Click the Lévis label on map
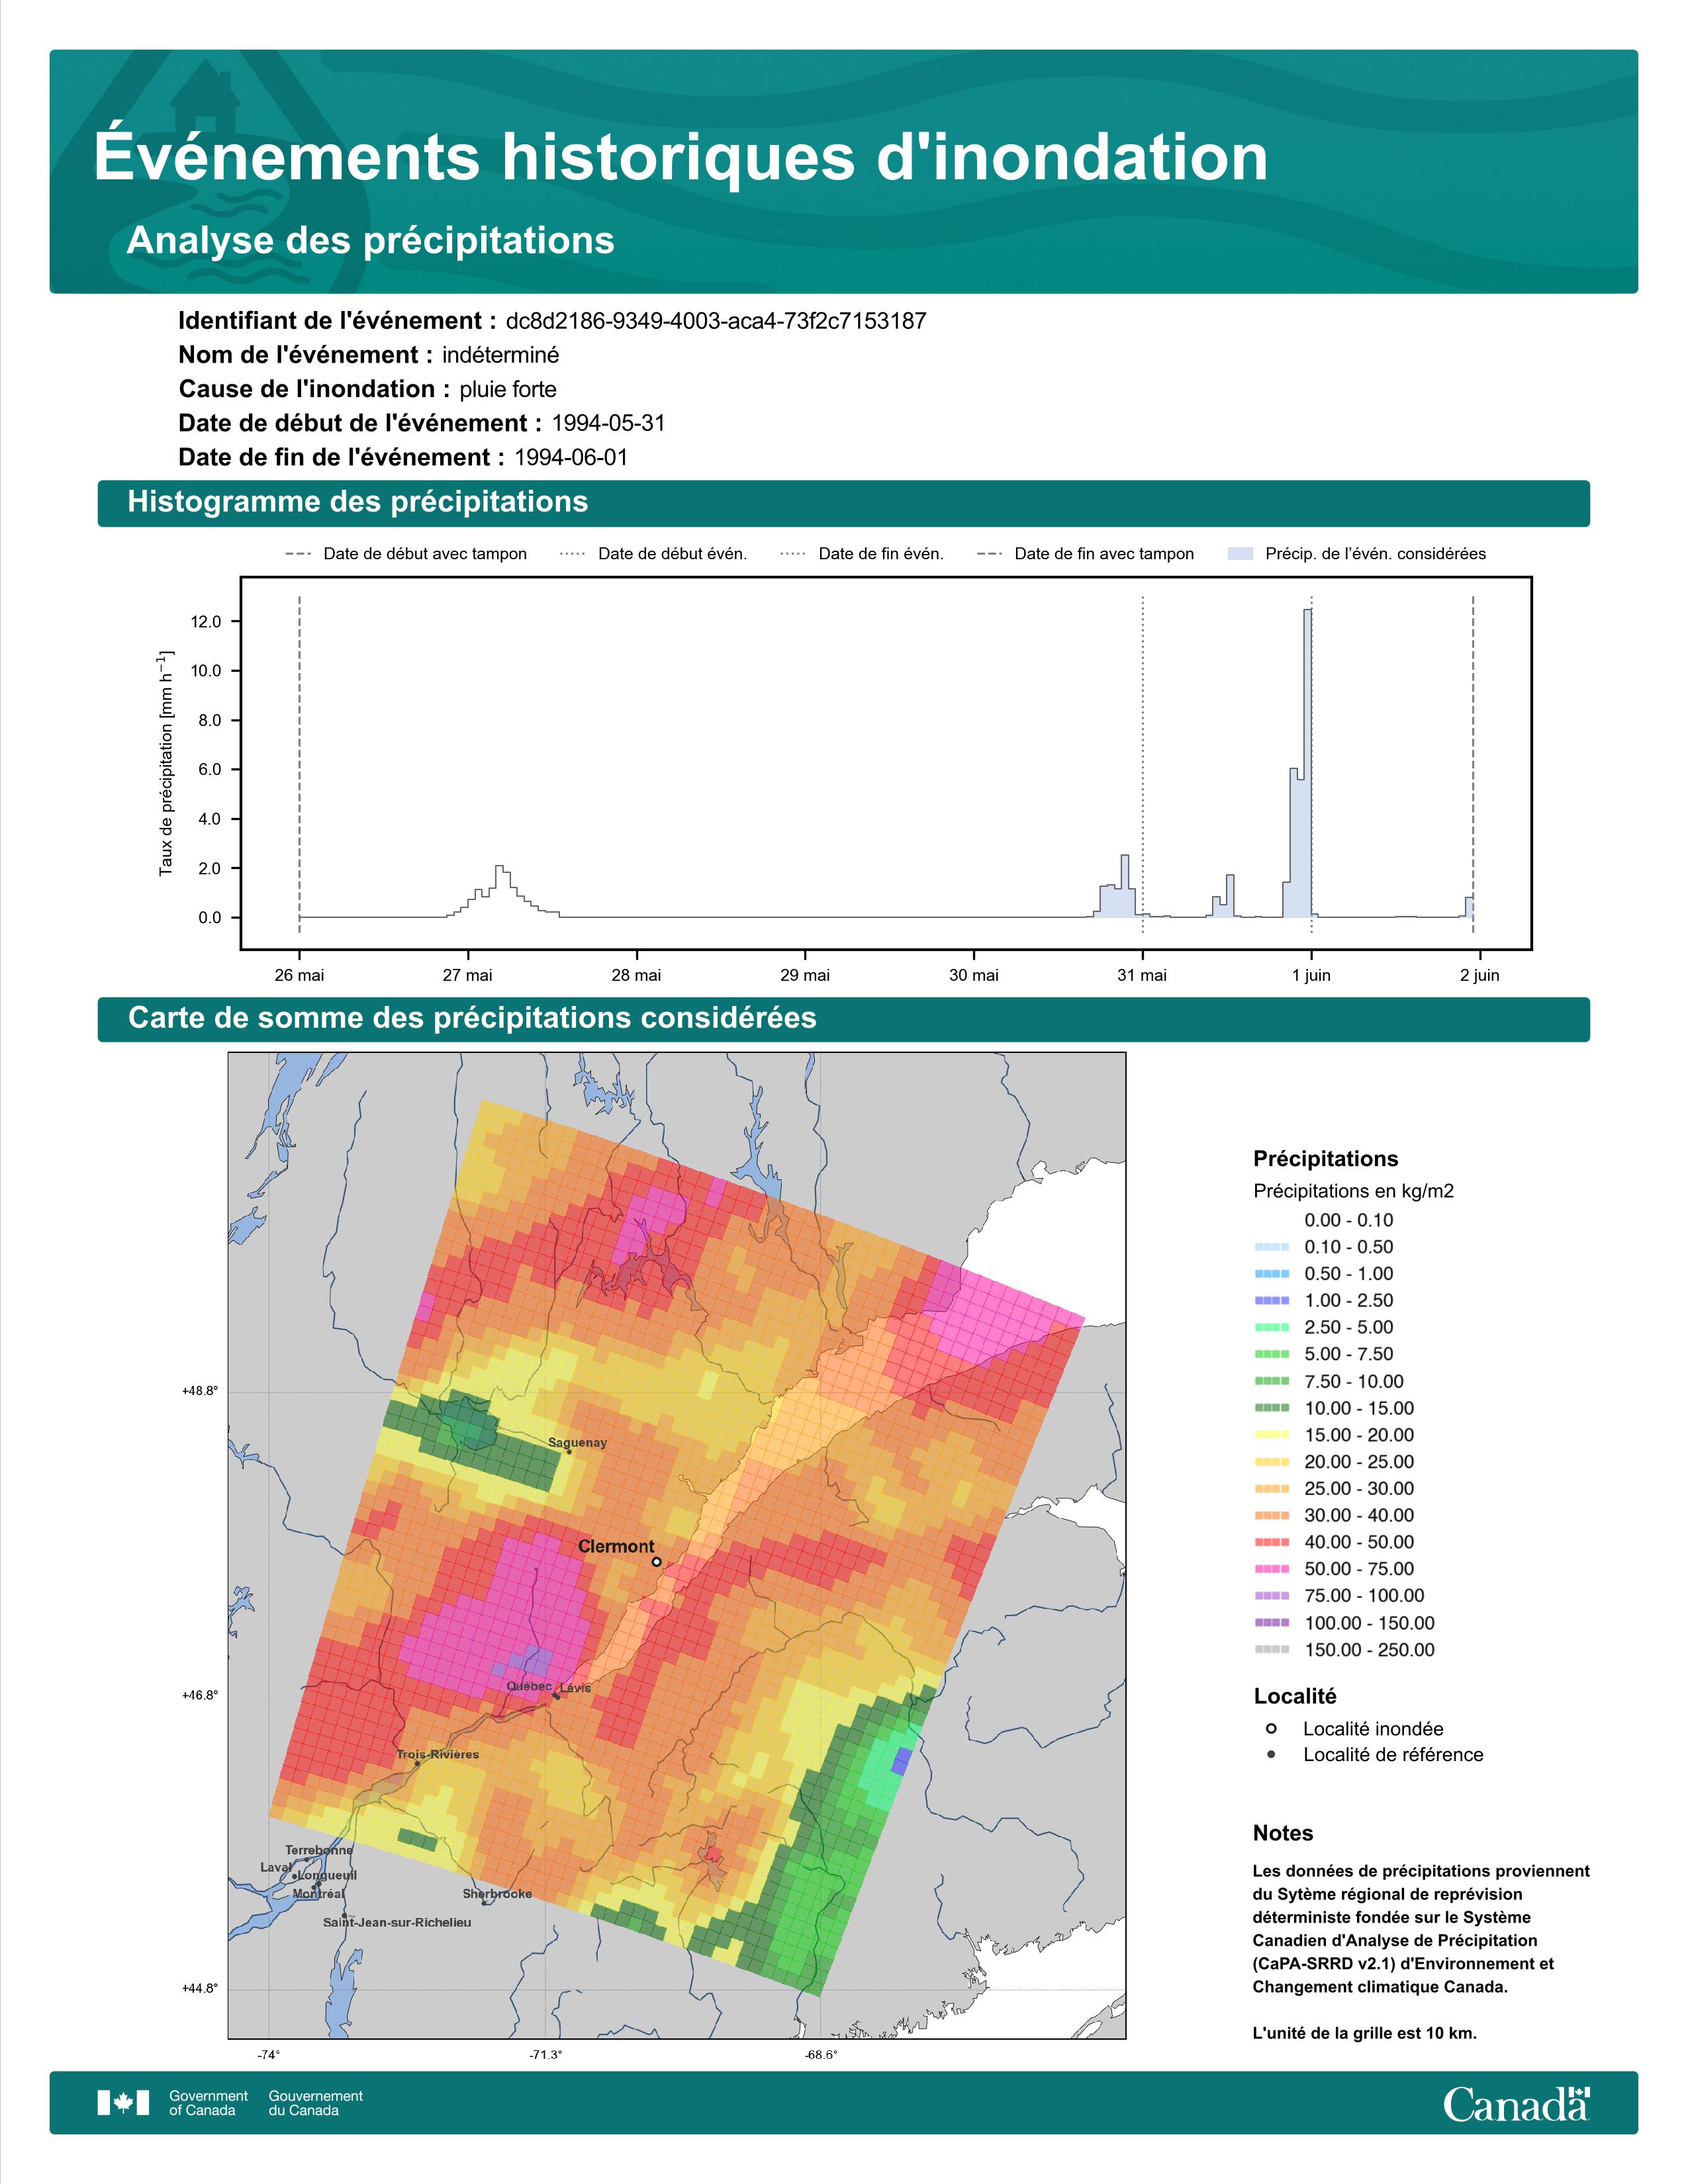This screenshot has height=2184, width=1688. [x=575, y=1688]
